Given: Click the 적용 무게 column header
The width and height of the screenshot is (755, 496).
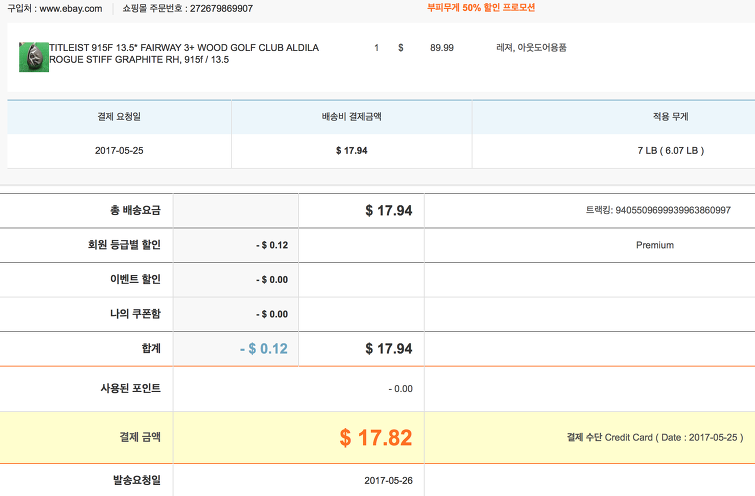Looking at the screenshot, I should pyautogui.click(x=671, y=117).
